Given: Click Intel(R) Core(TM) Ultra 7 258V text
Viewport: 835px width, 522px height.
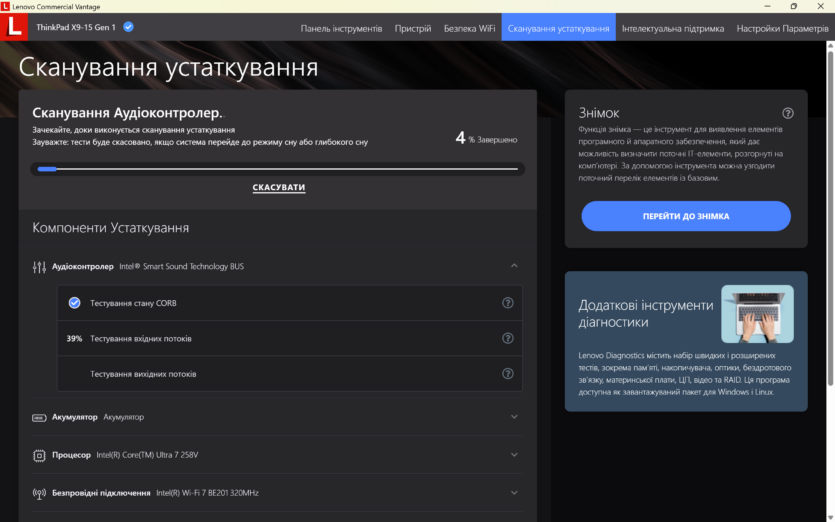Looking at the screenshot, I should [x=147, y=455].
